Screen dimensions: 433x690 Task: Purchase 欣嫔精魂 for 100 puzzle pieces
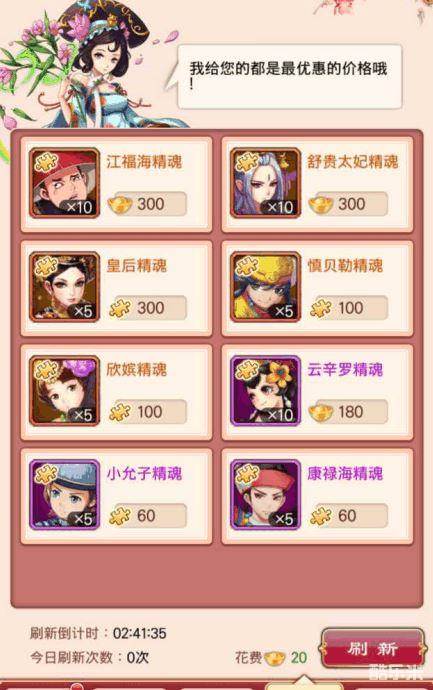tap(147, 412)
